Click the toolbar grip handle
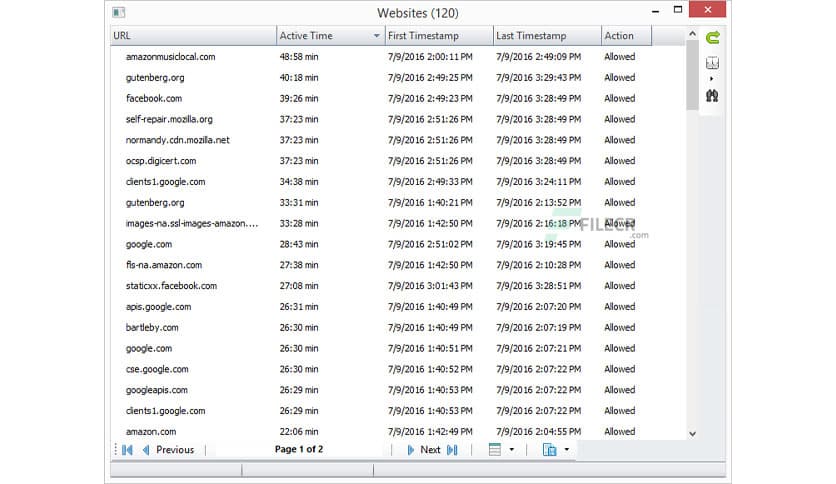 pos(115,449)
